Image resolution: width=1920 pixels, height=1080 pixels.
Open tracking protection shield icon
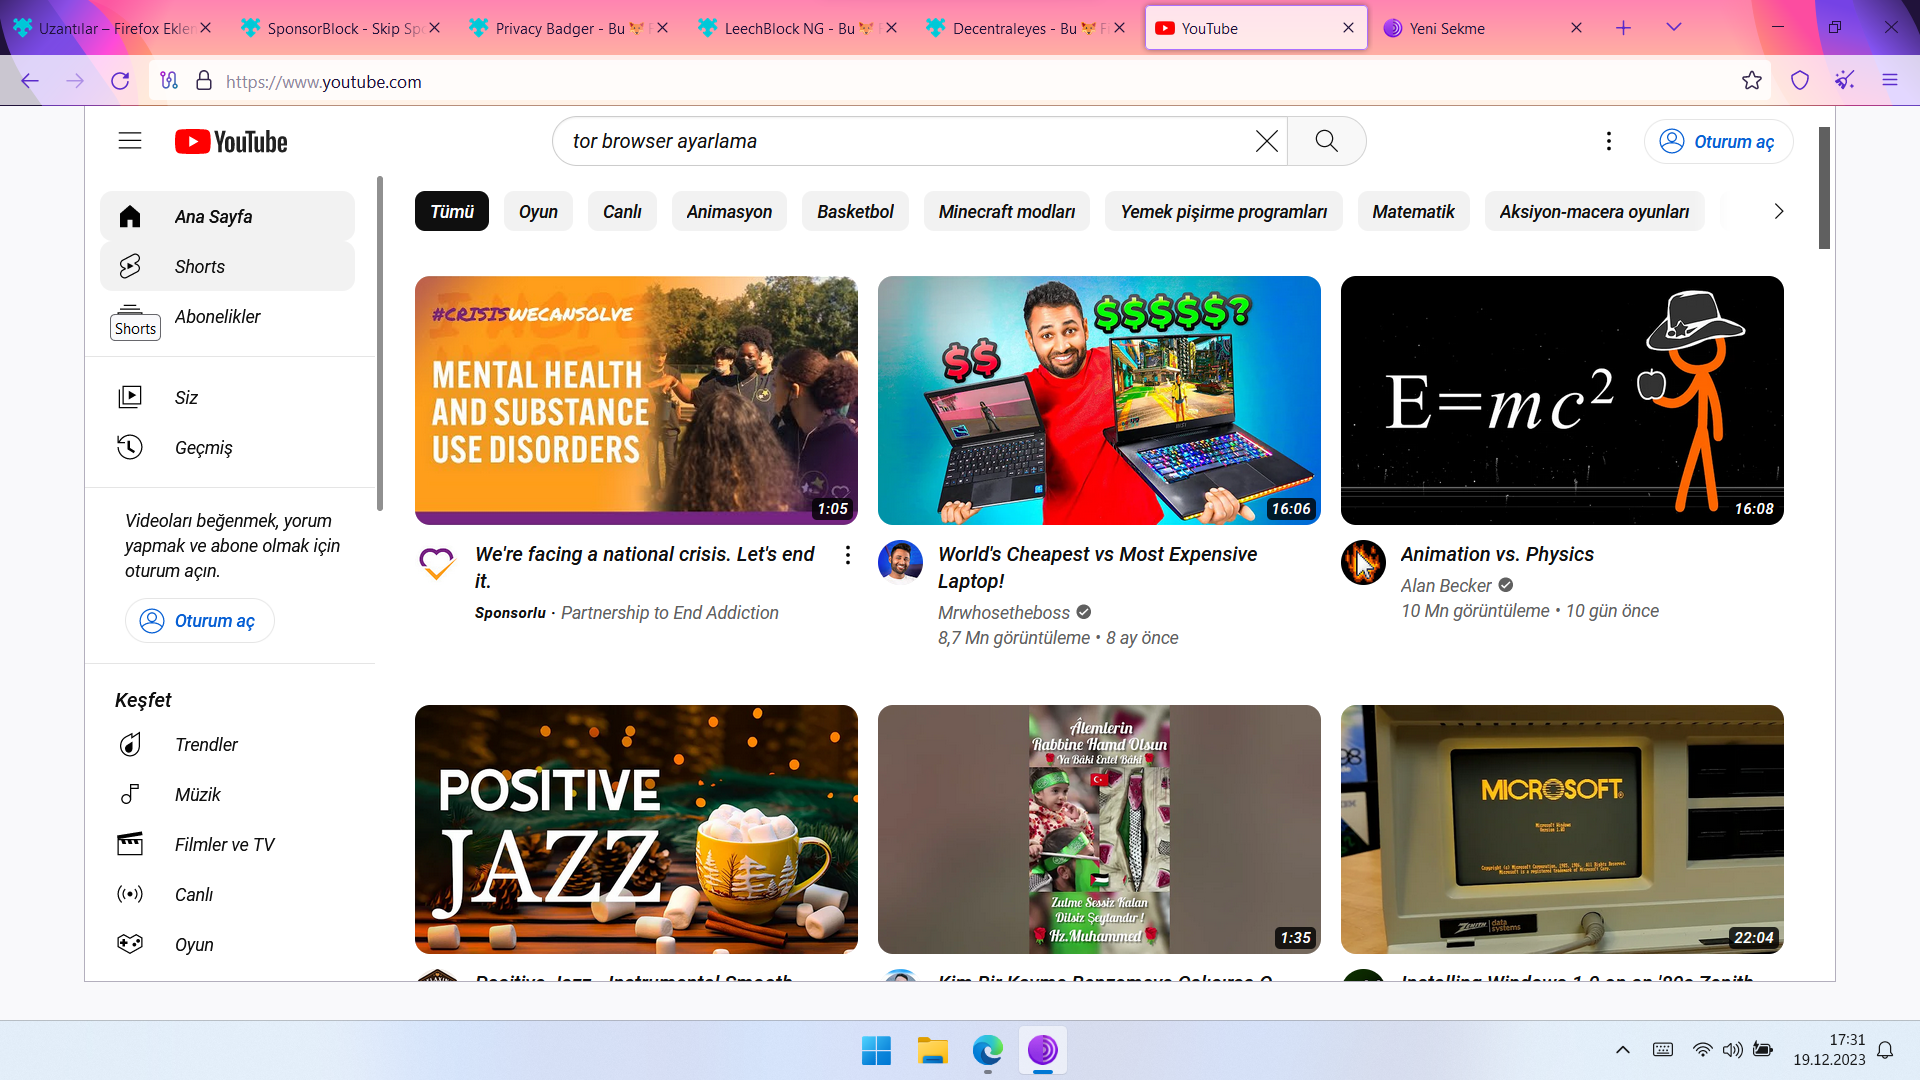1799,81
